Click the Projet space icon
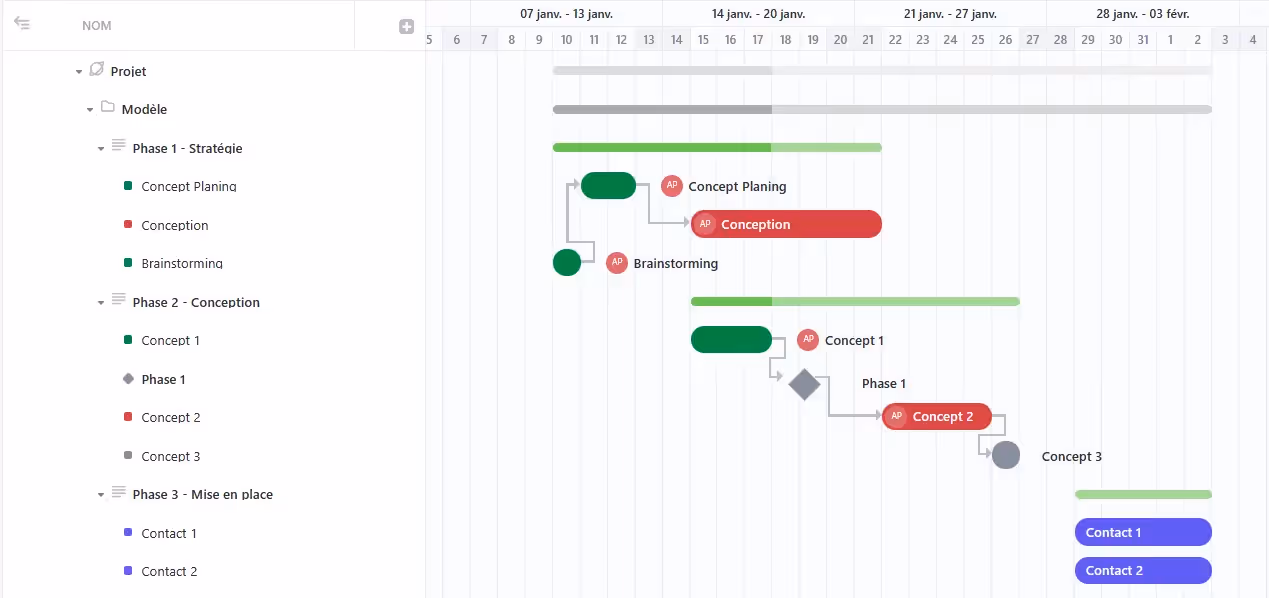The height and width of the screenshot is (598, 1269). click(97, 70)
